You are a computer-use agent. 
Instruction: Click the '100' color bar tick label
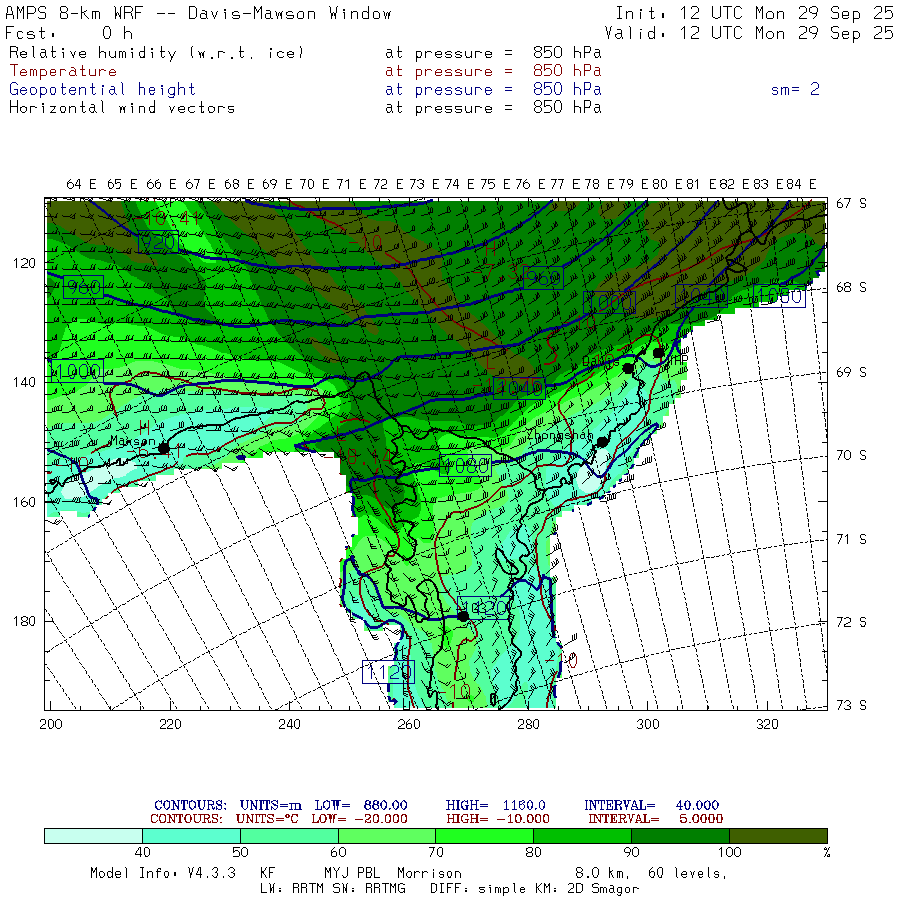coord(730,852)
